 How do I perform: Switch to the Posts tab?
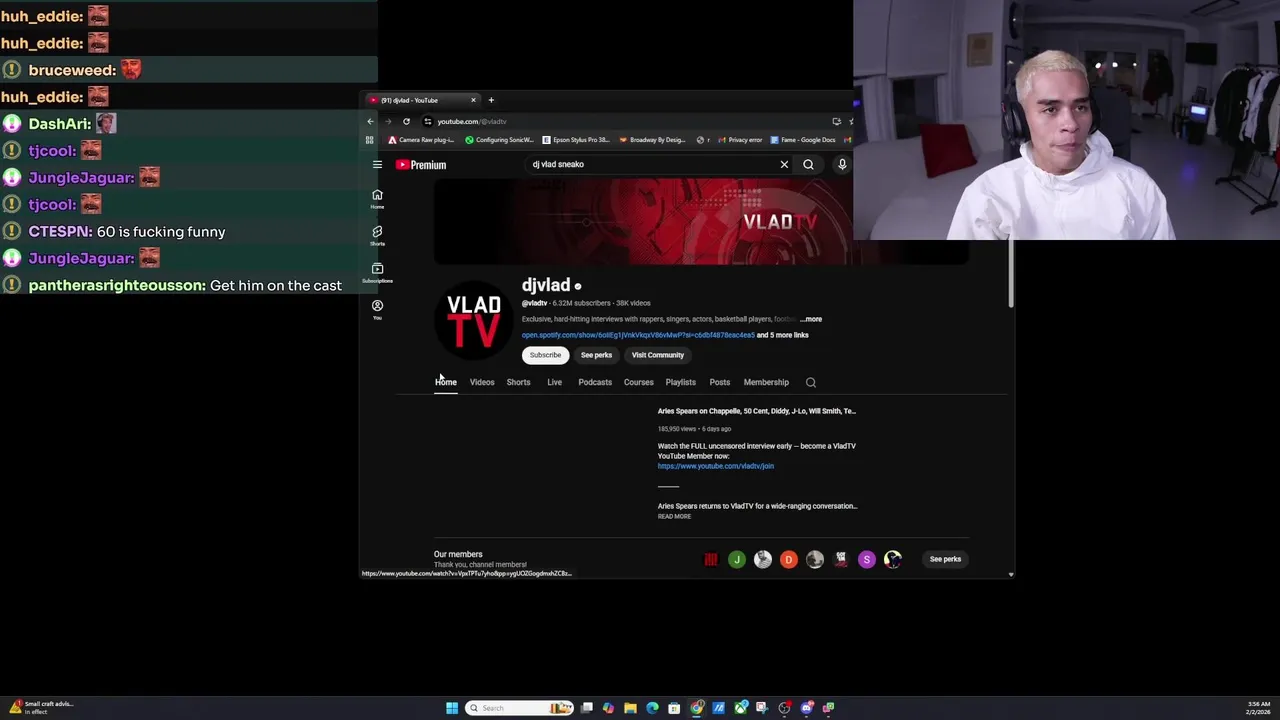point(720,382)
